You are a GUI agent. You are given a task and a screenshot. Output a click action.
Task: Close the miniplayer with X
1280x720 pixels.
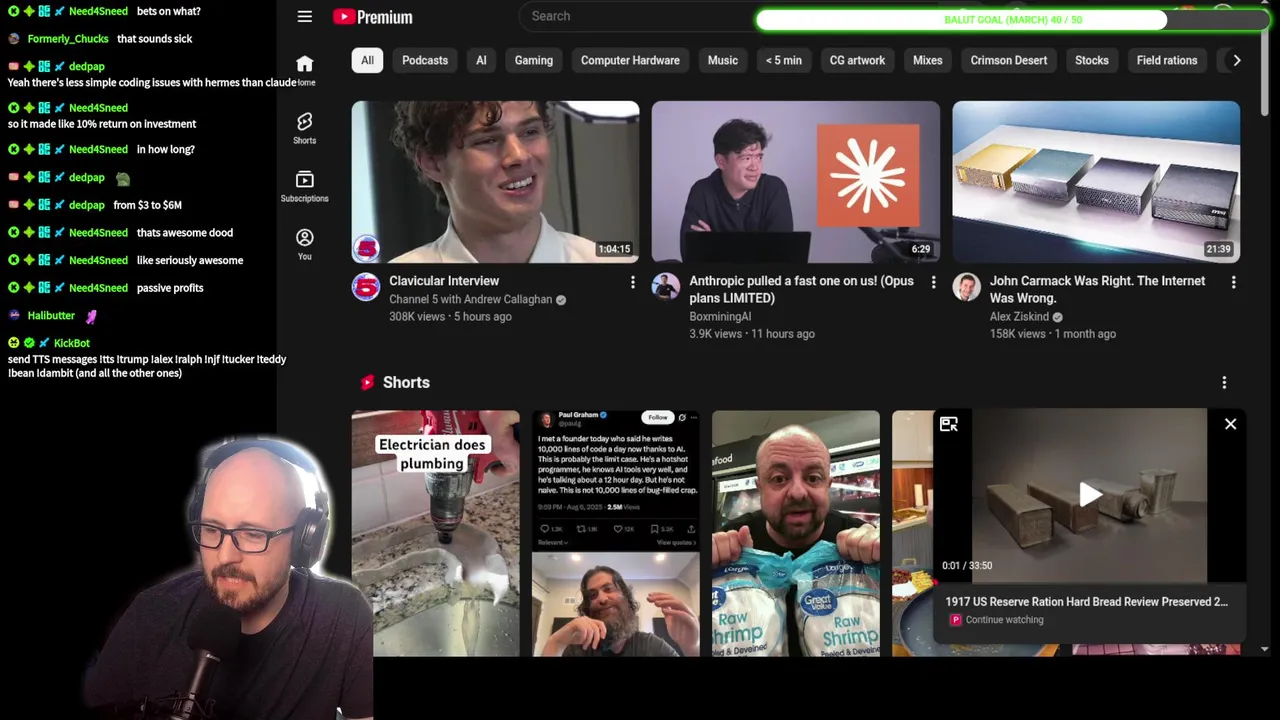pos(1230,425)
